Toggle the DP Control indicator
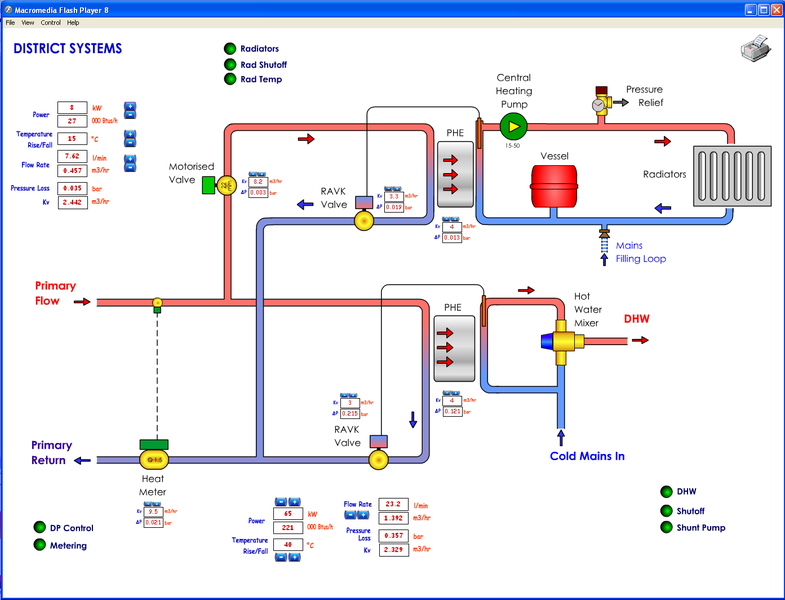Screen dimensions: 785x600 click(x=40, y=527)
